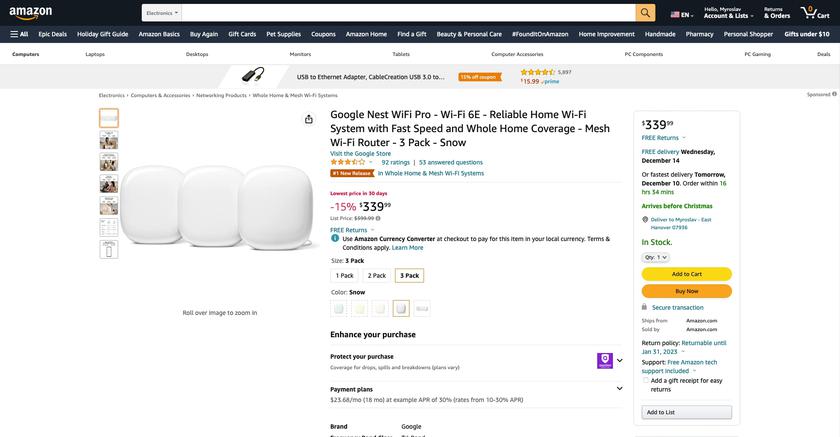Click the Add to Cart button

686,274
